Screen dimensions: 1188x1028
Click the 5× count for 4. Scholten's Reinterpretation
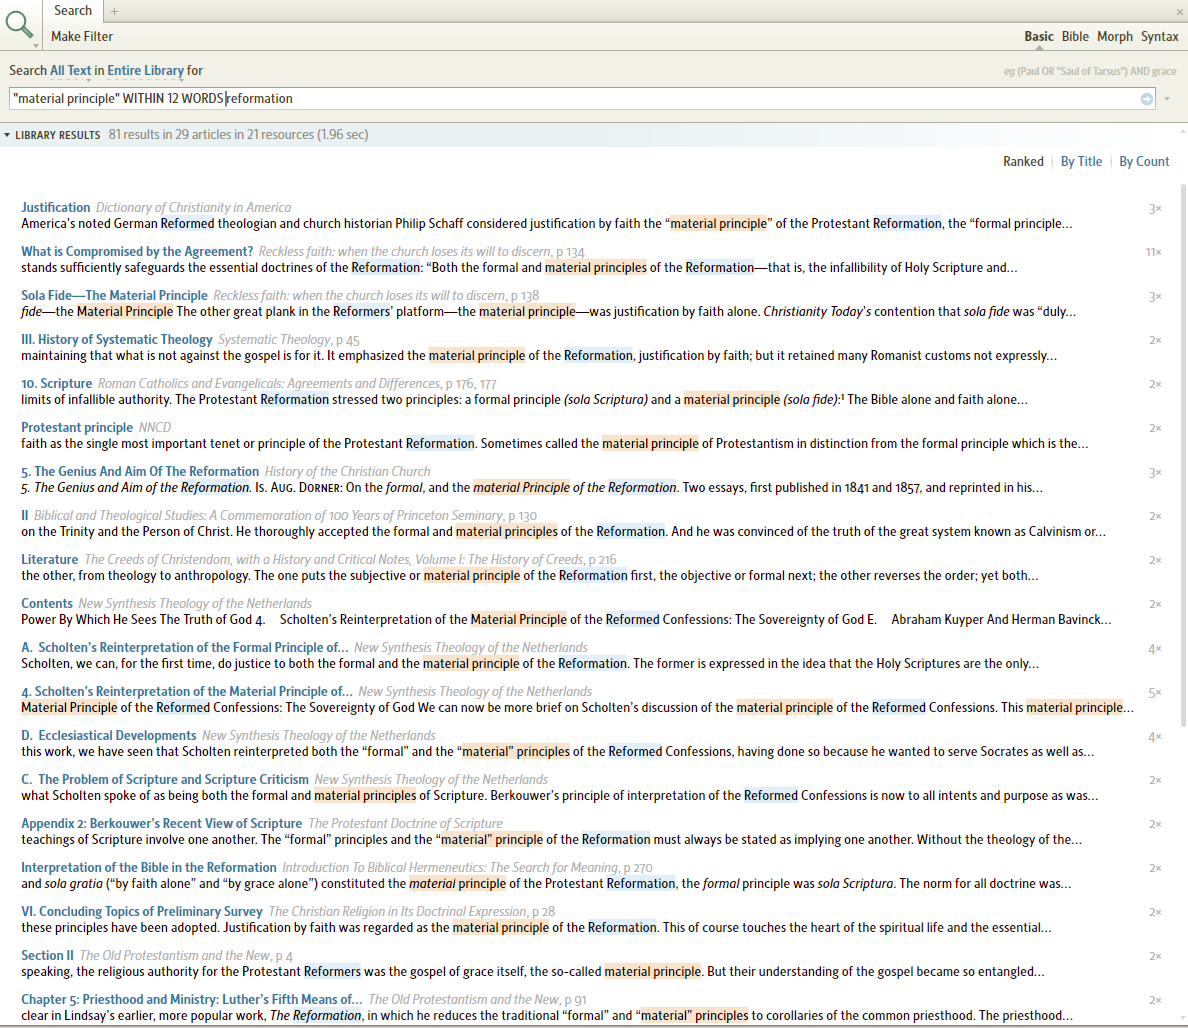1155,692
